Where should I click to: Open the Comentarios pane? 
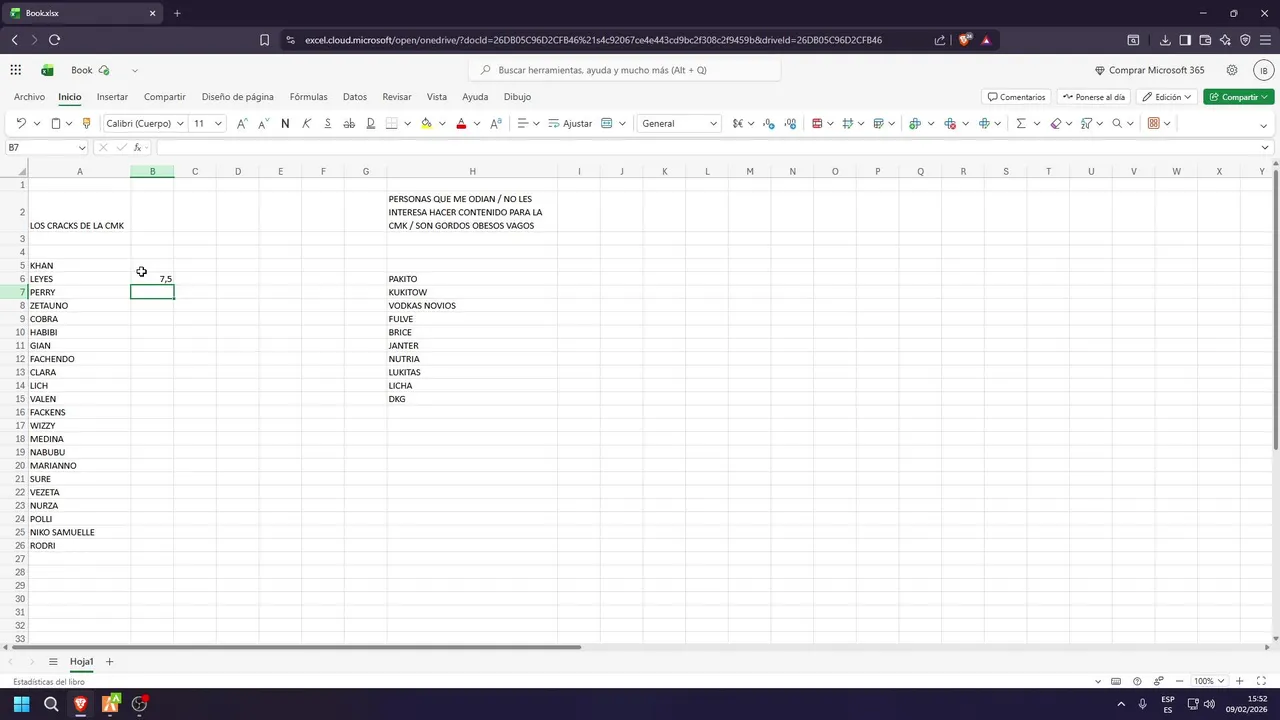[x=1016, y=97]
